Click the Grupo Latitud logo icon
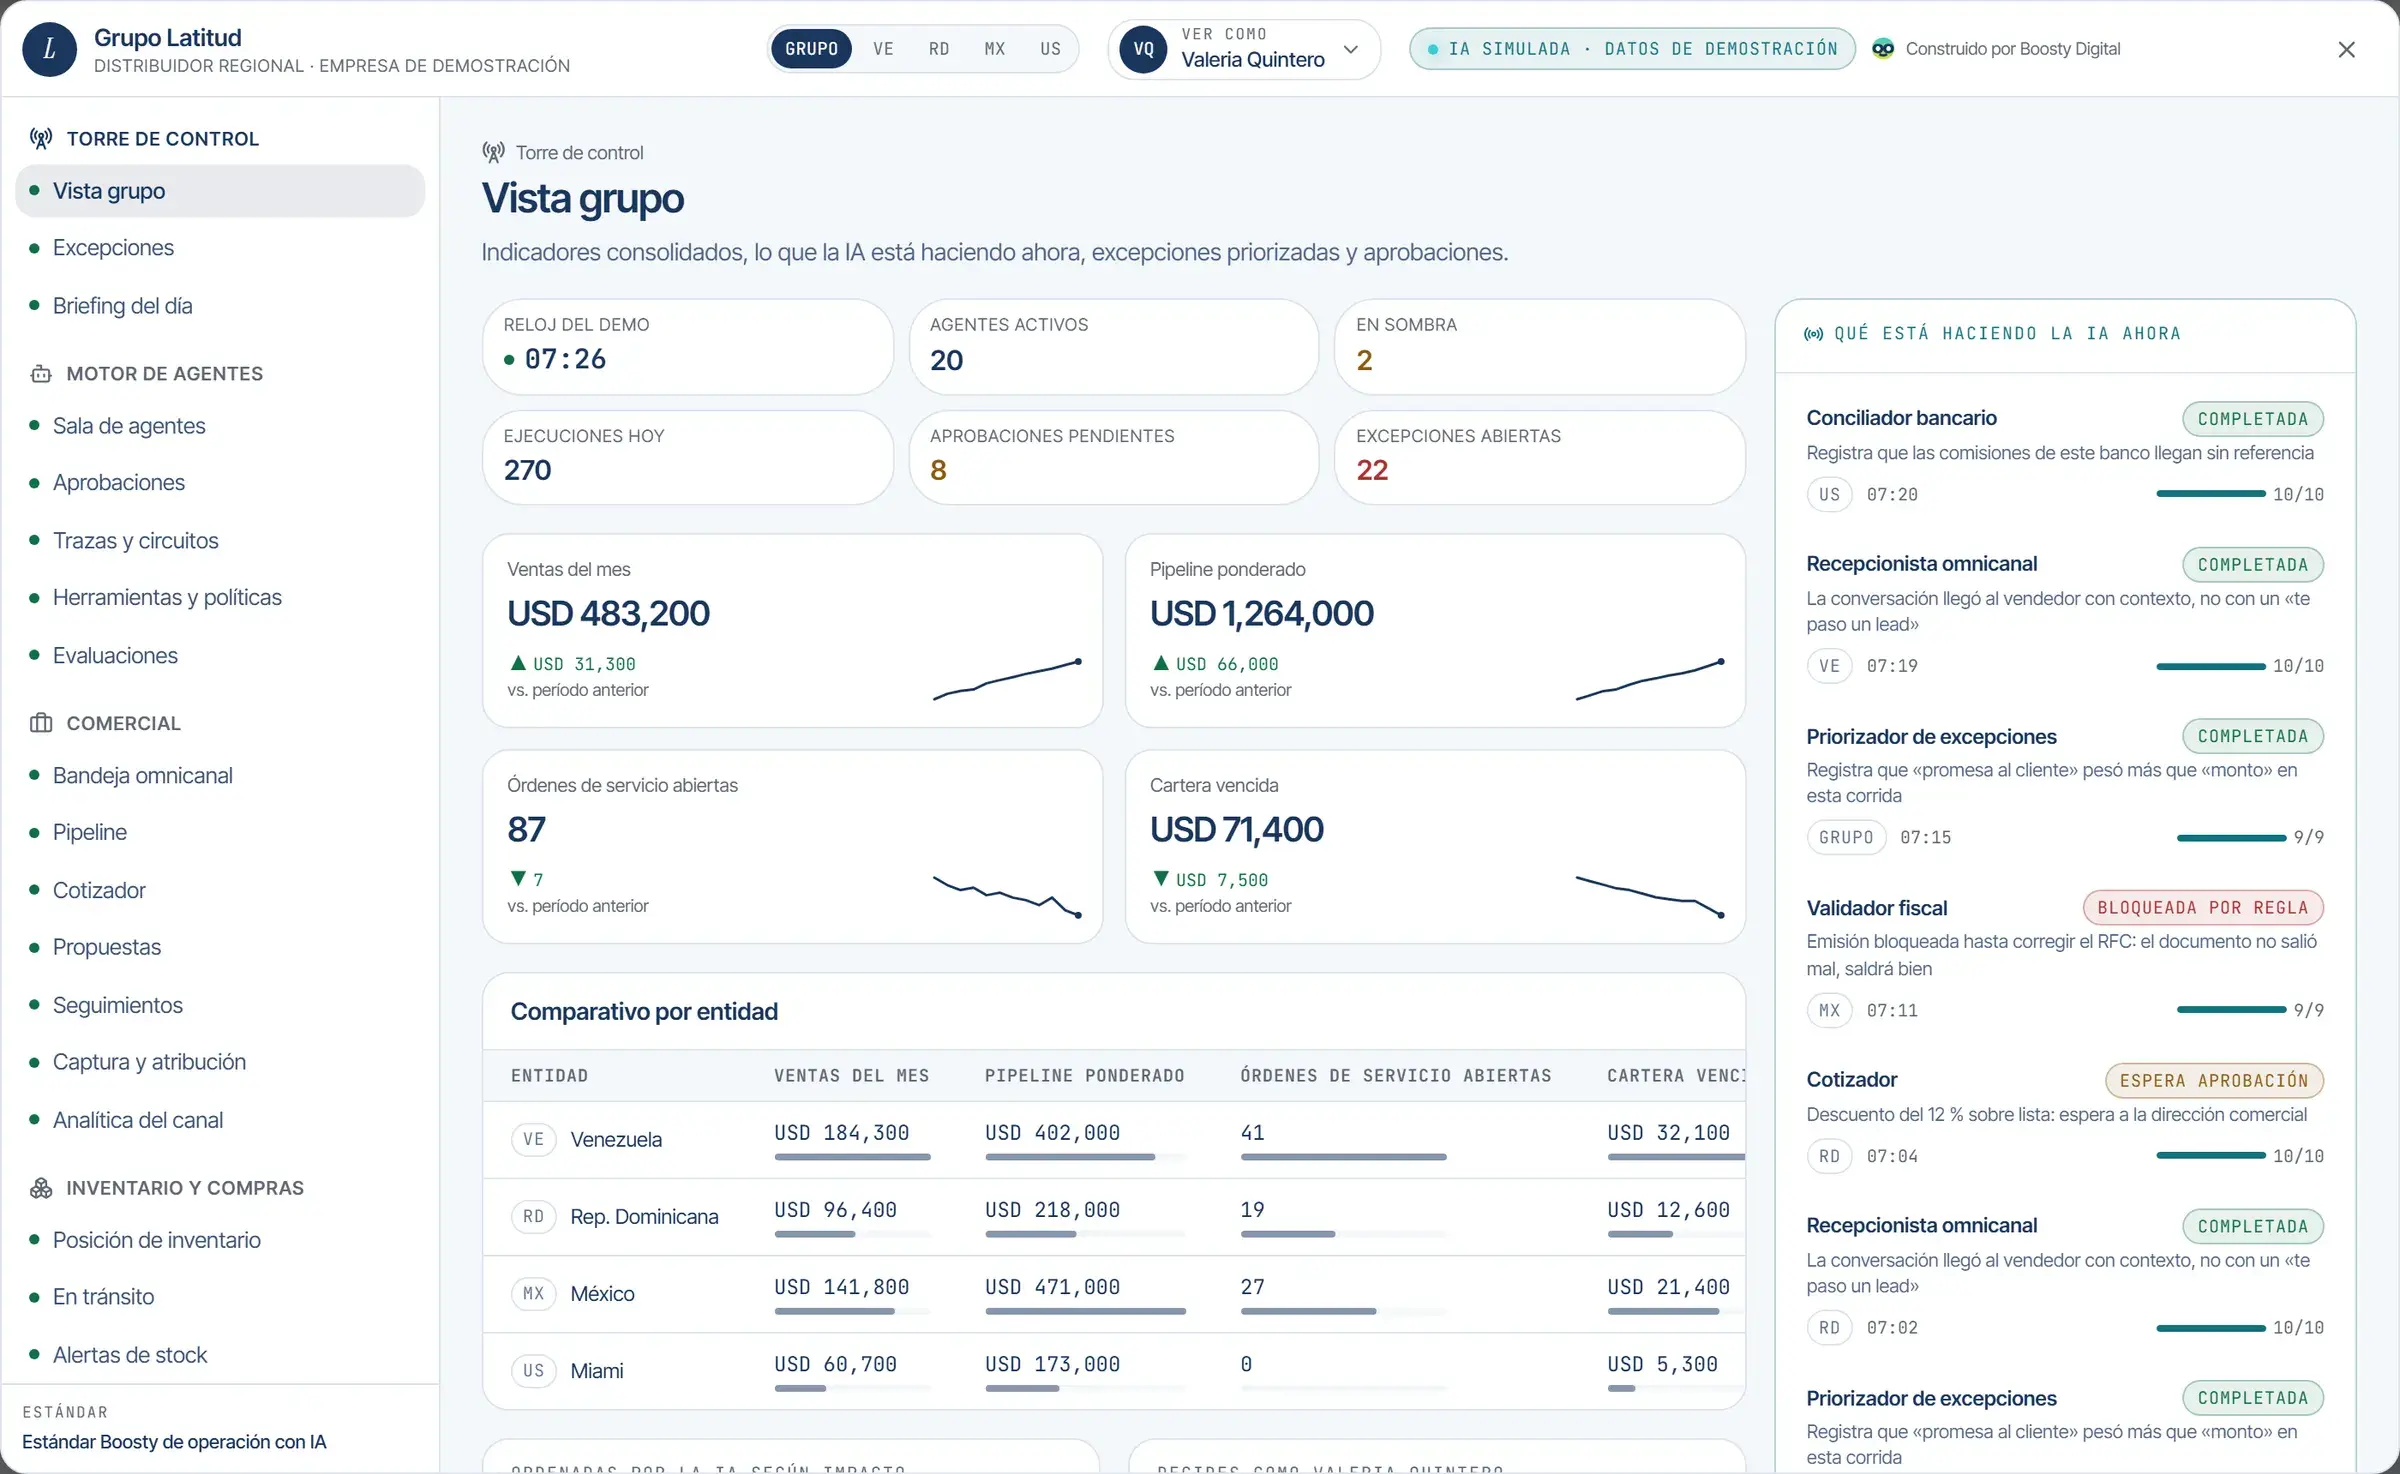This screenshot has height=1474, width=2400. [49, 49]
